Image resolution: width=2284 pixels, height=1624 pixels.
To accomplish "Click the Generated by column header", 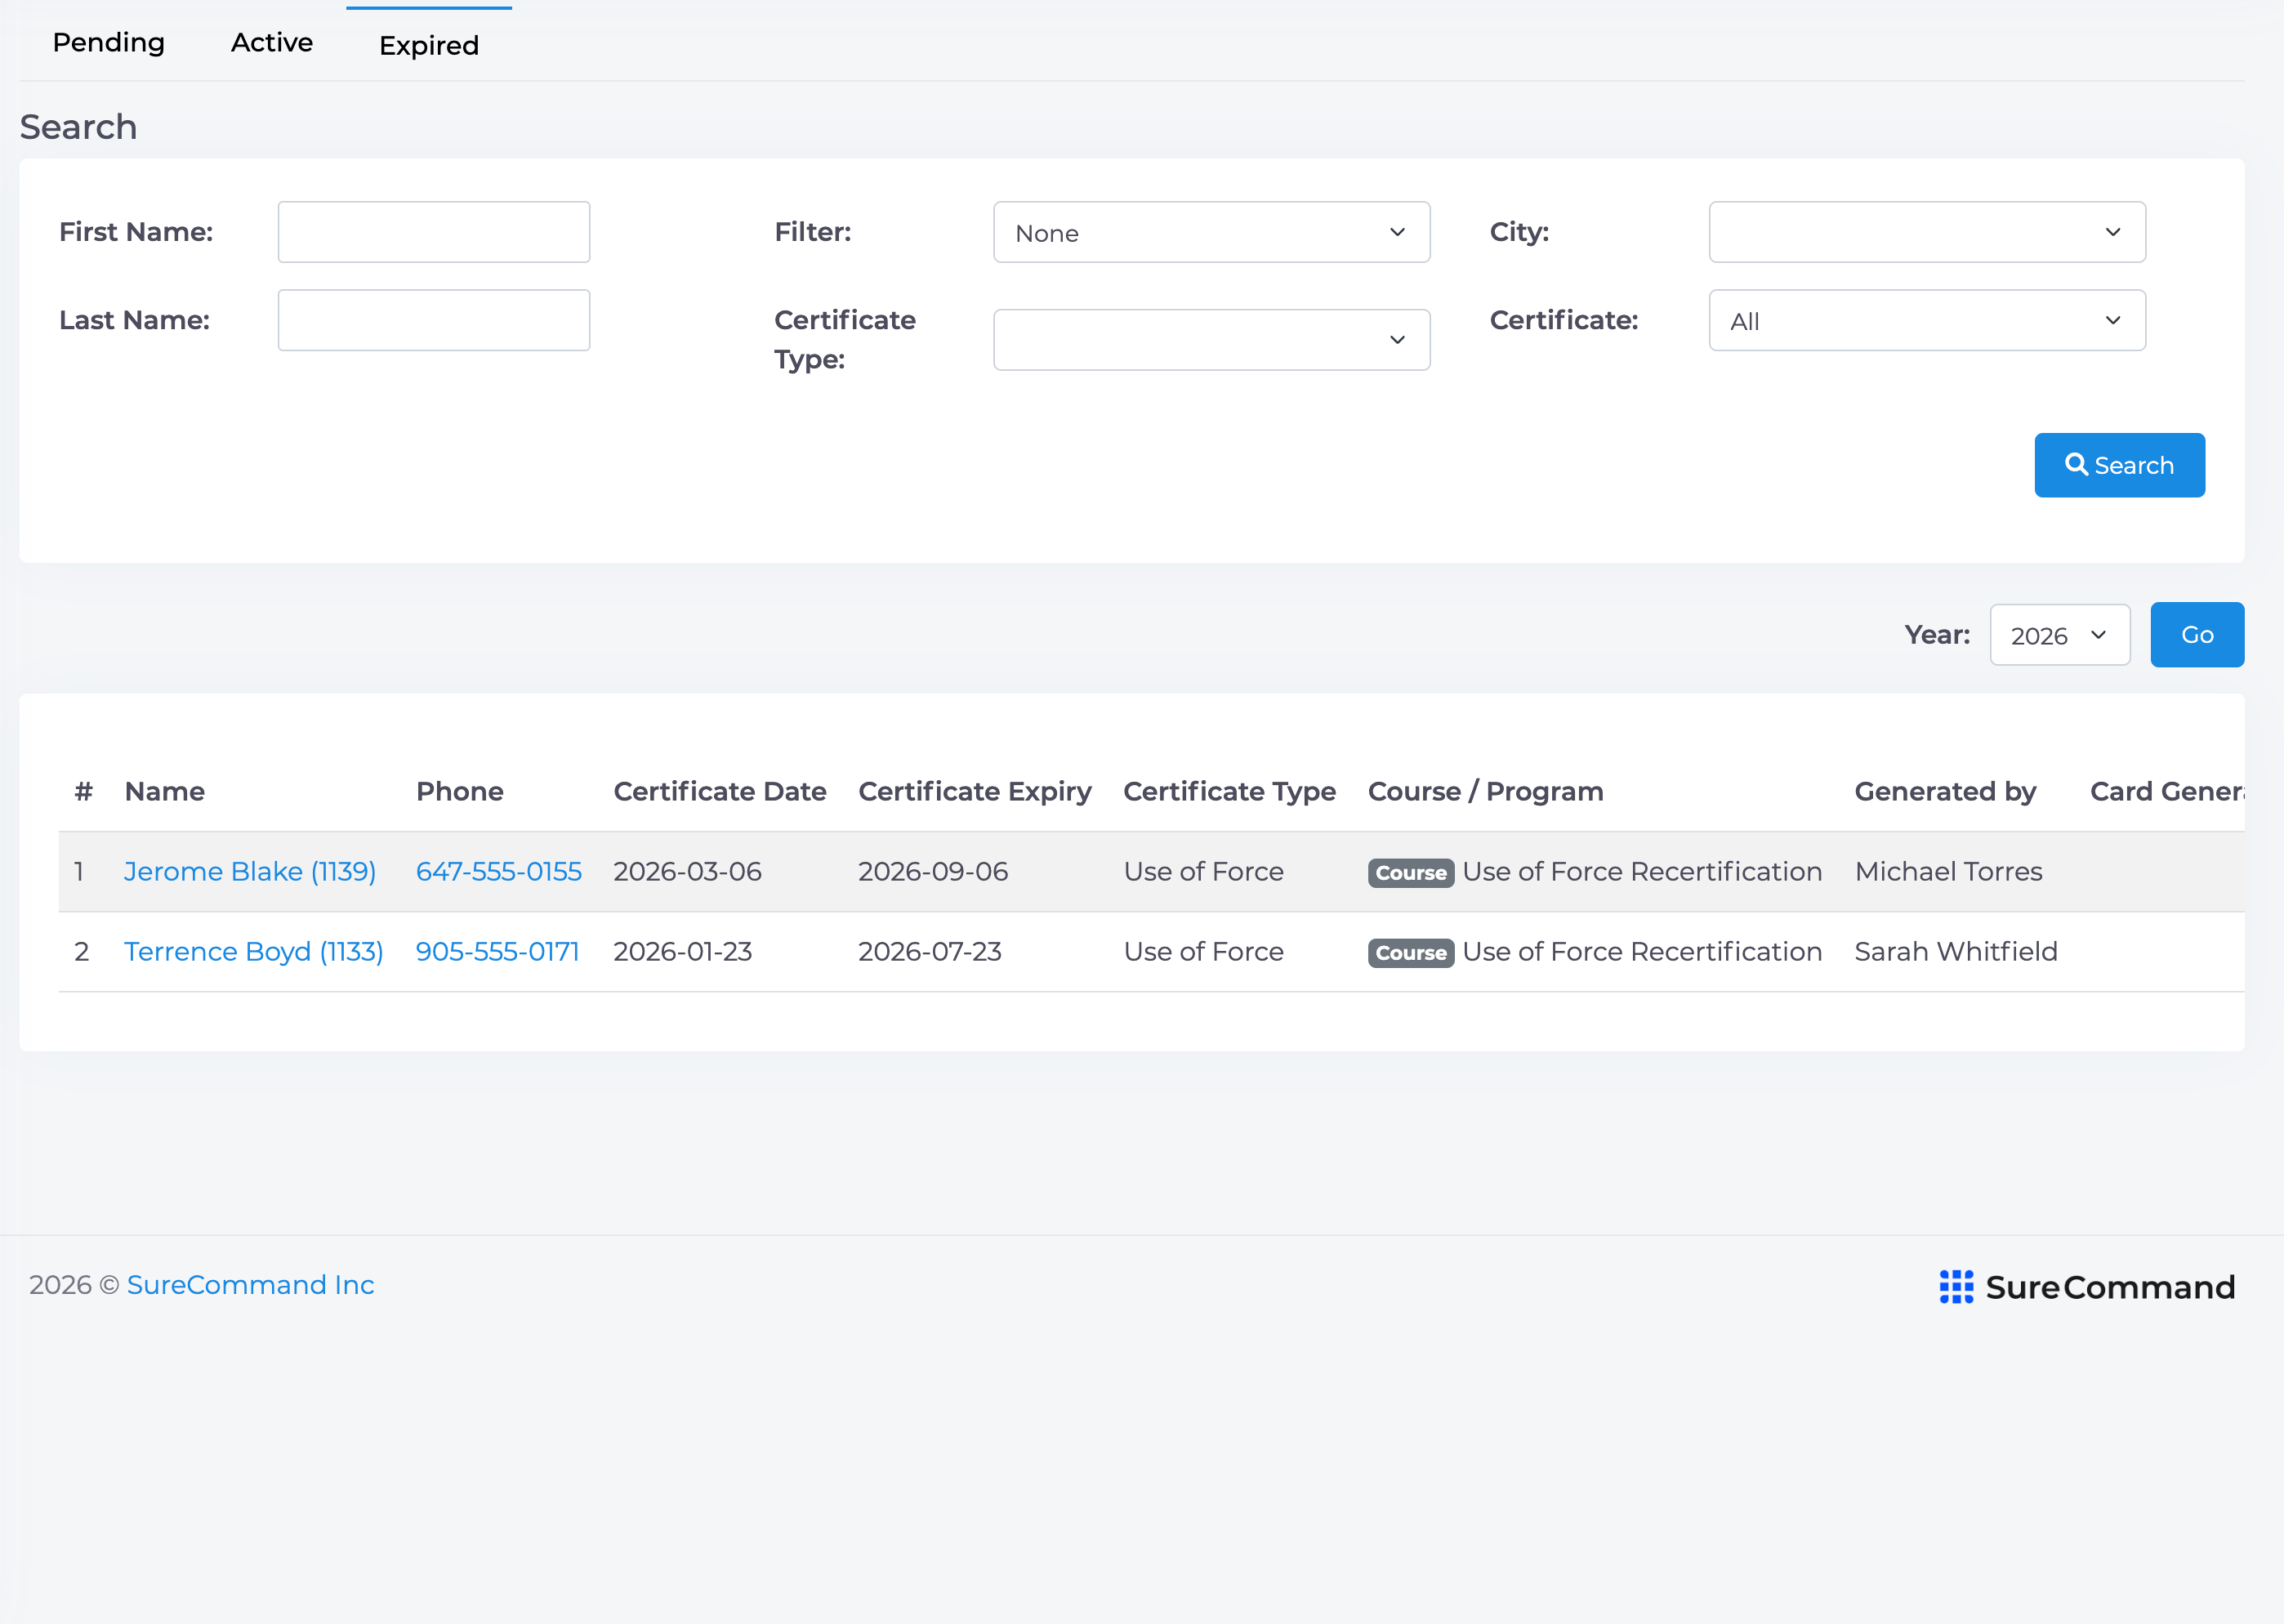I will pyautogui.click(x=1945, y=792).
